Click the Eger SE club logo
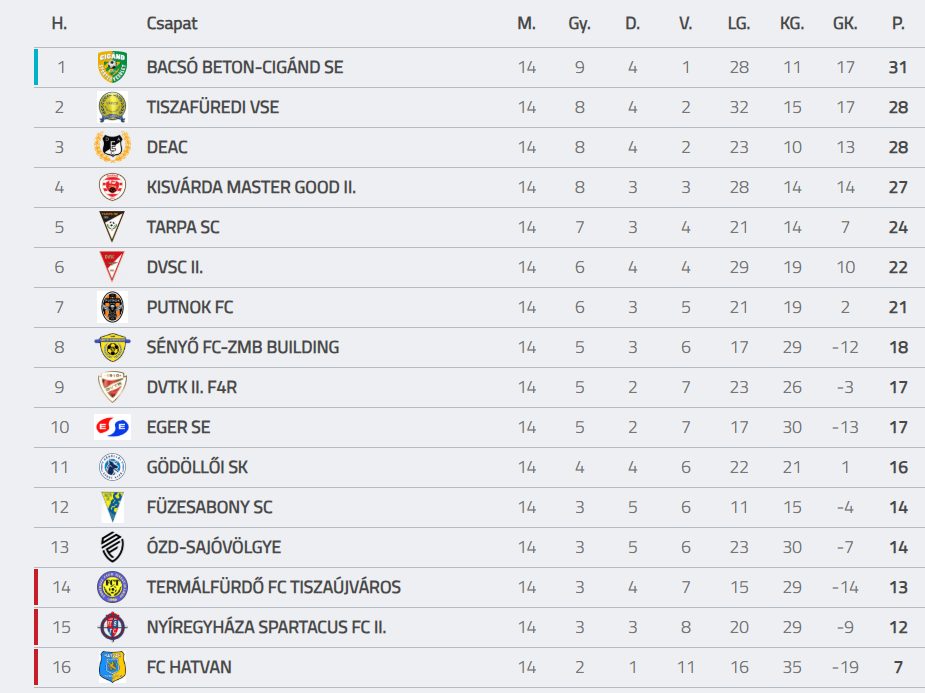Viewport: 925px width, 693px height. pos(112,427)
